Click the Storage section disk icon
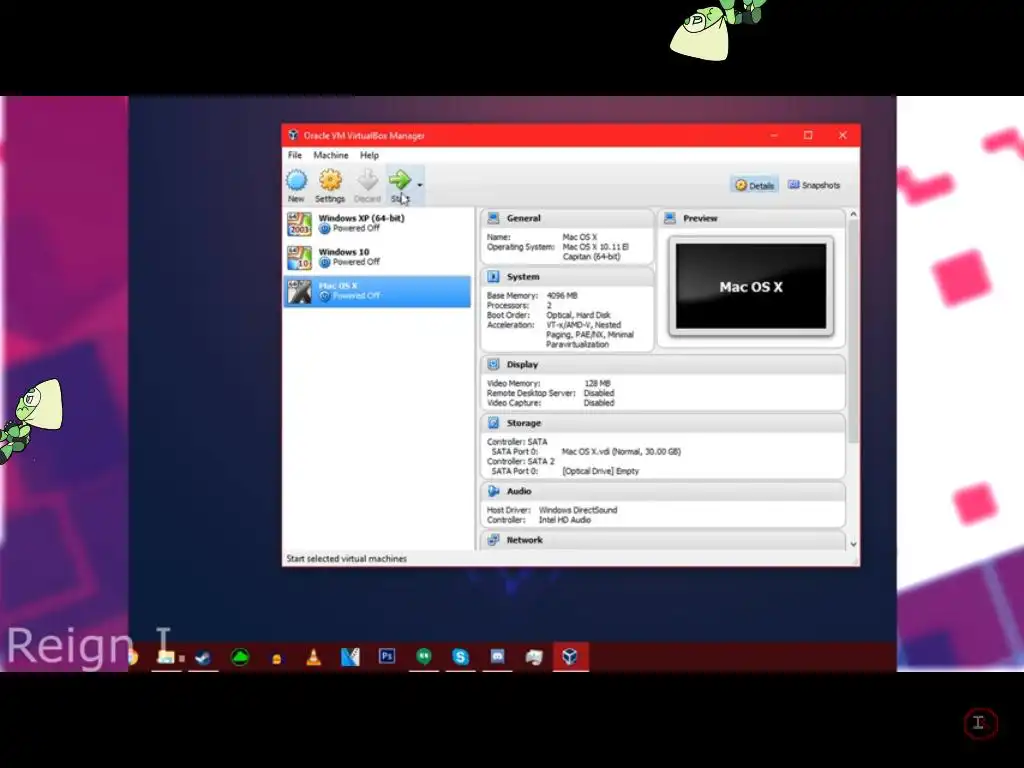 [494, 423]
